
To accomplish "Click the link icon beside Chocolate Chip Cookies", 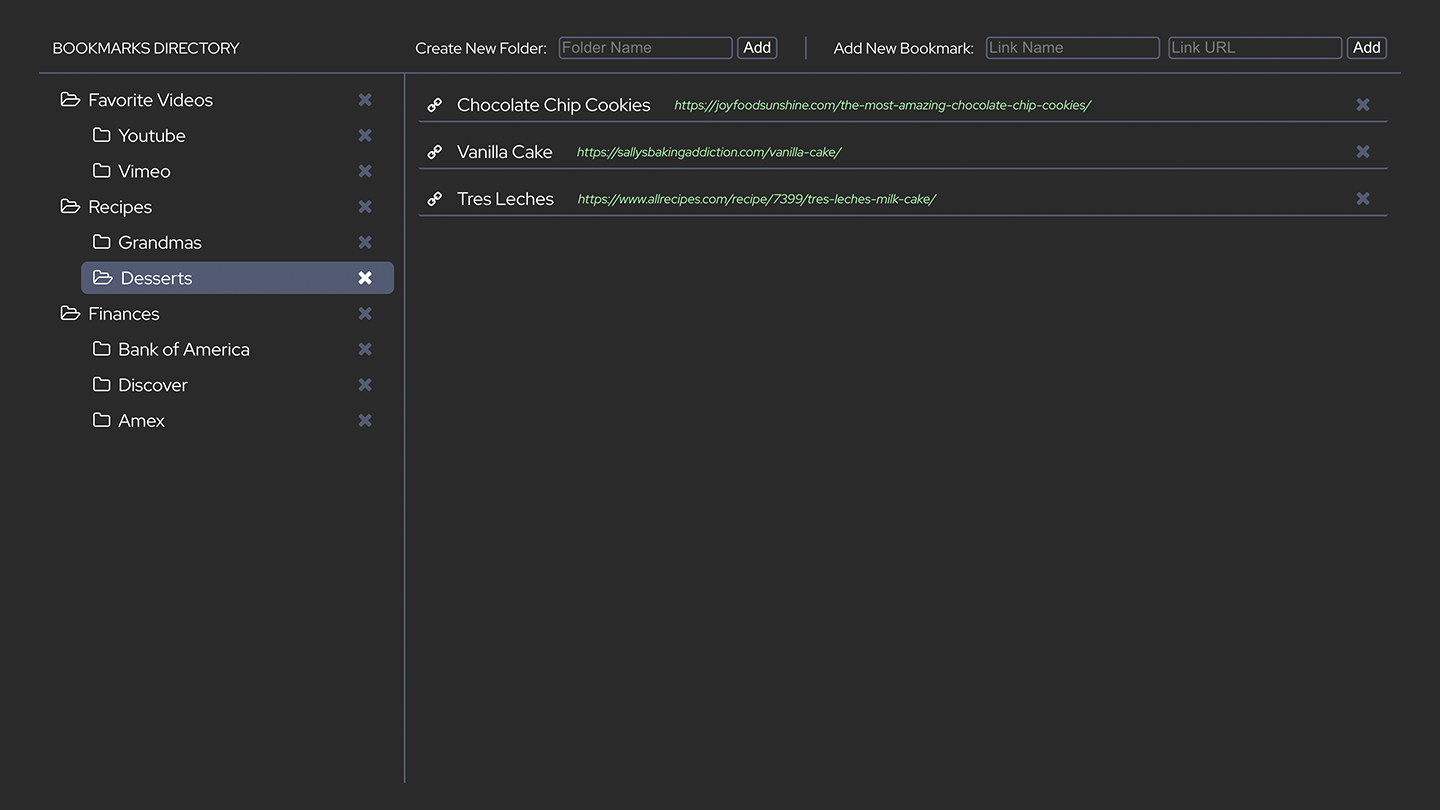I will pos(435,105).
